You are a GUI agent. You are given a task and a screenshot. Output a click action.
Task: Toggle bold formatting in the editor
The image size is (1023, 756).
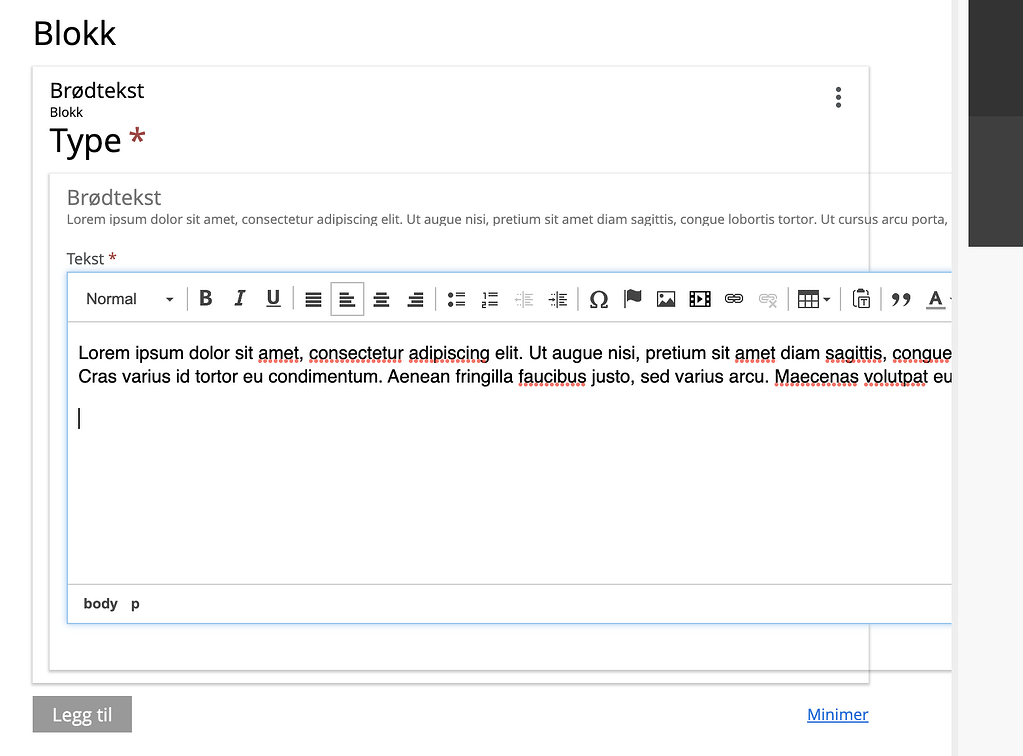[x=206, y=298]
